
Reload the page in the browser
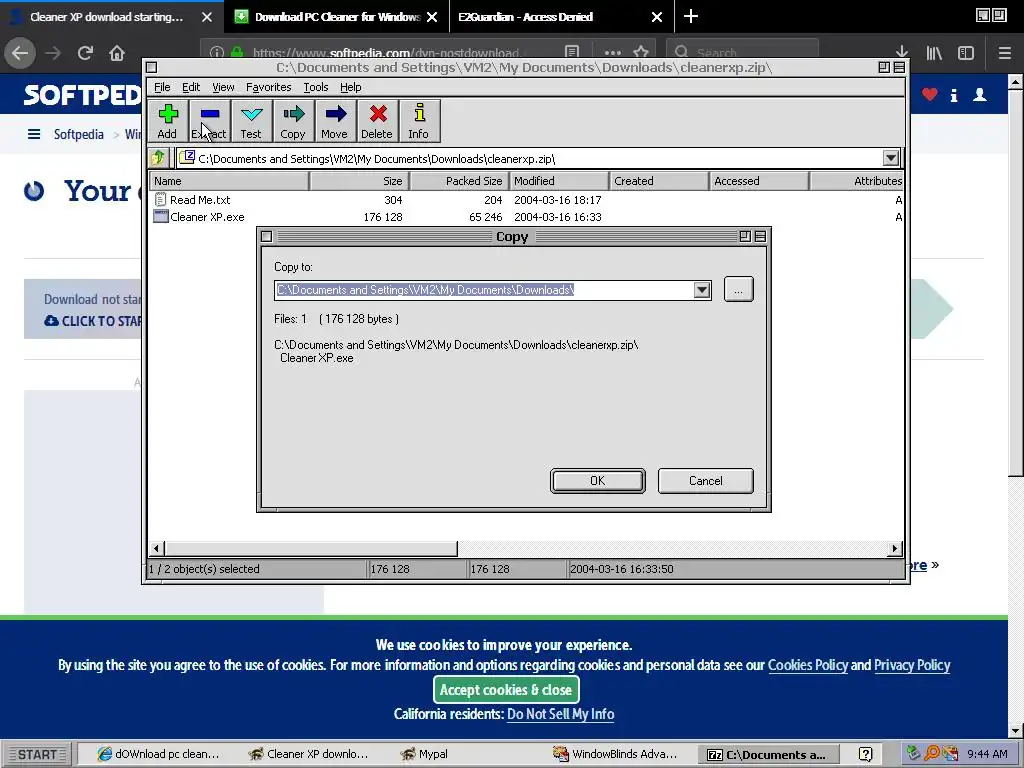85,53
